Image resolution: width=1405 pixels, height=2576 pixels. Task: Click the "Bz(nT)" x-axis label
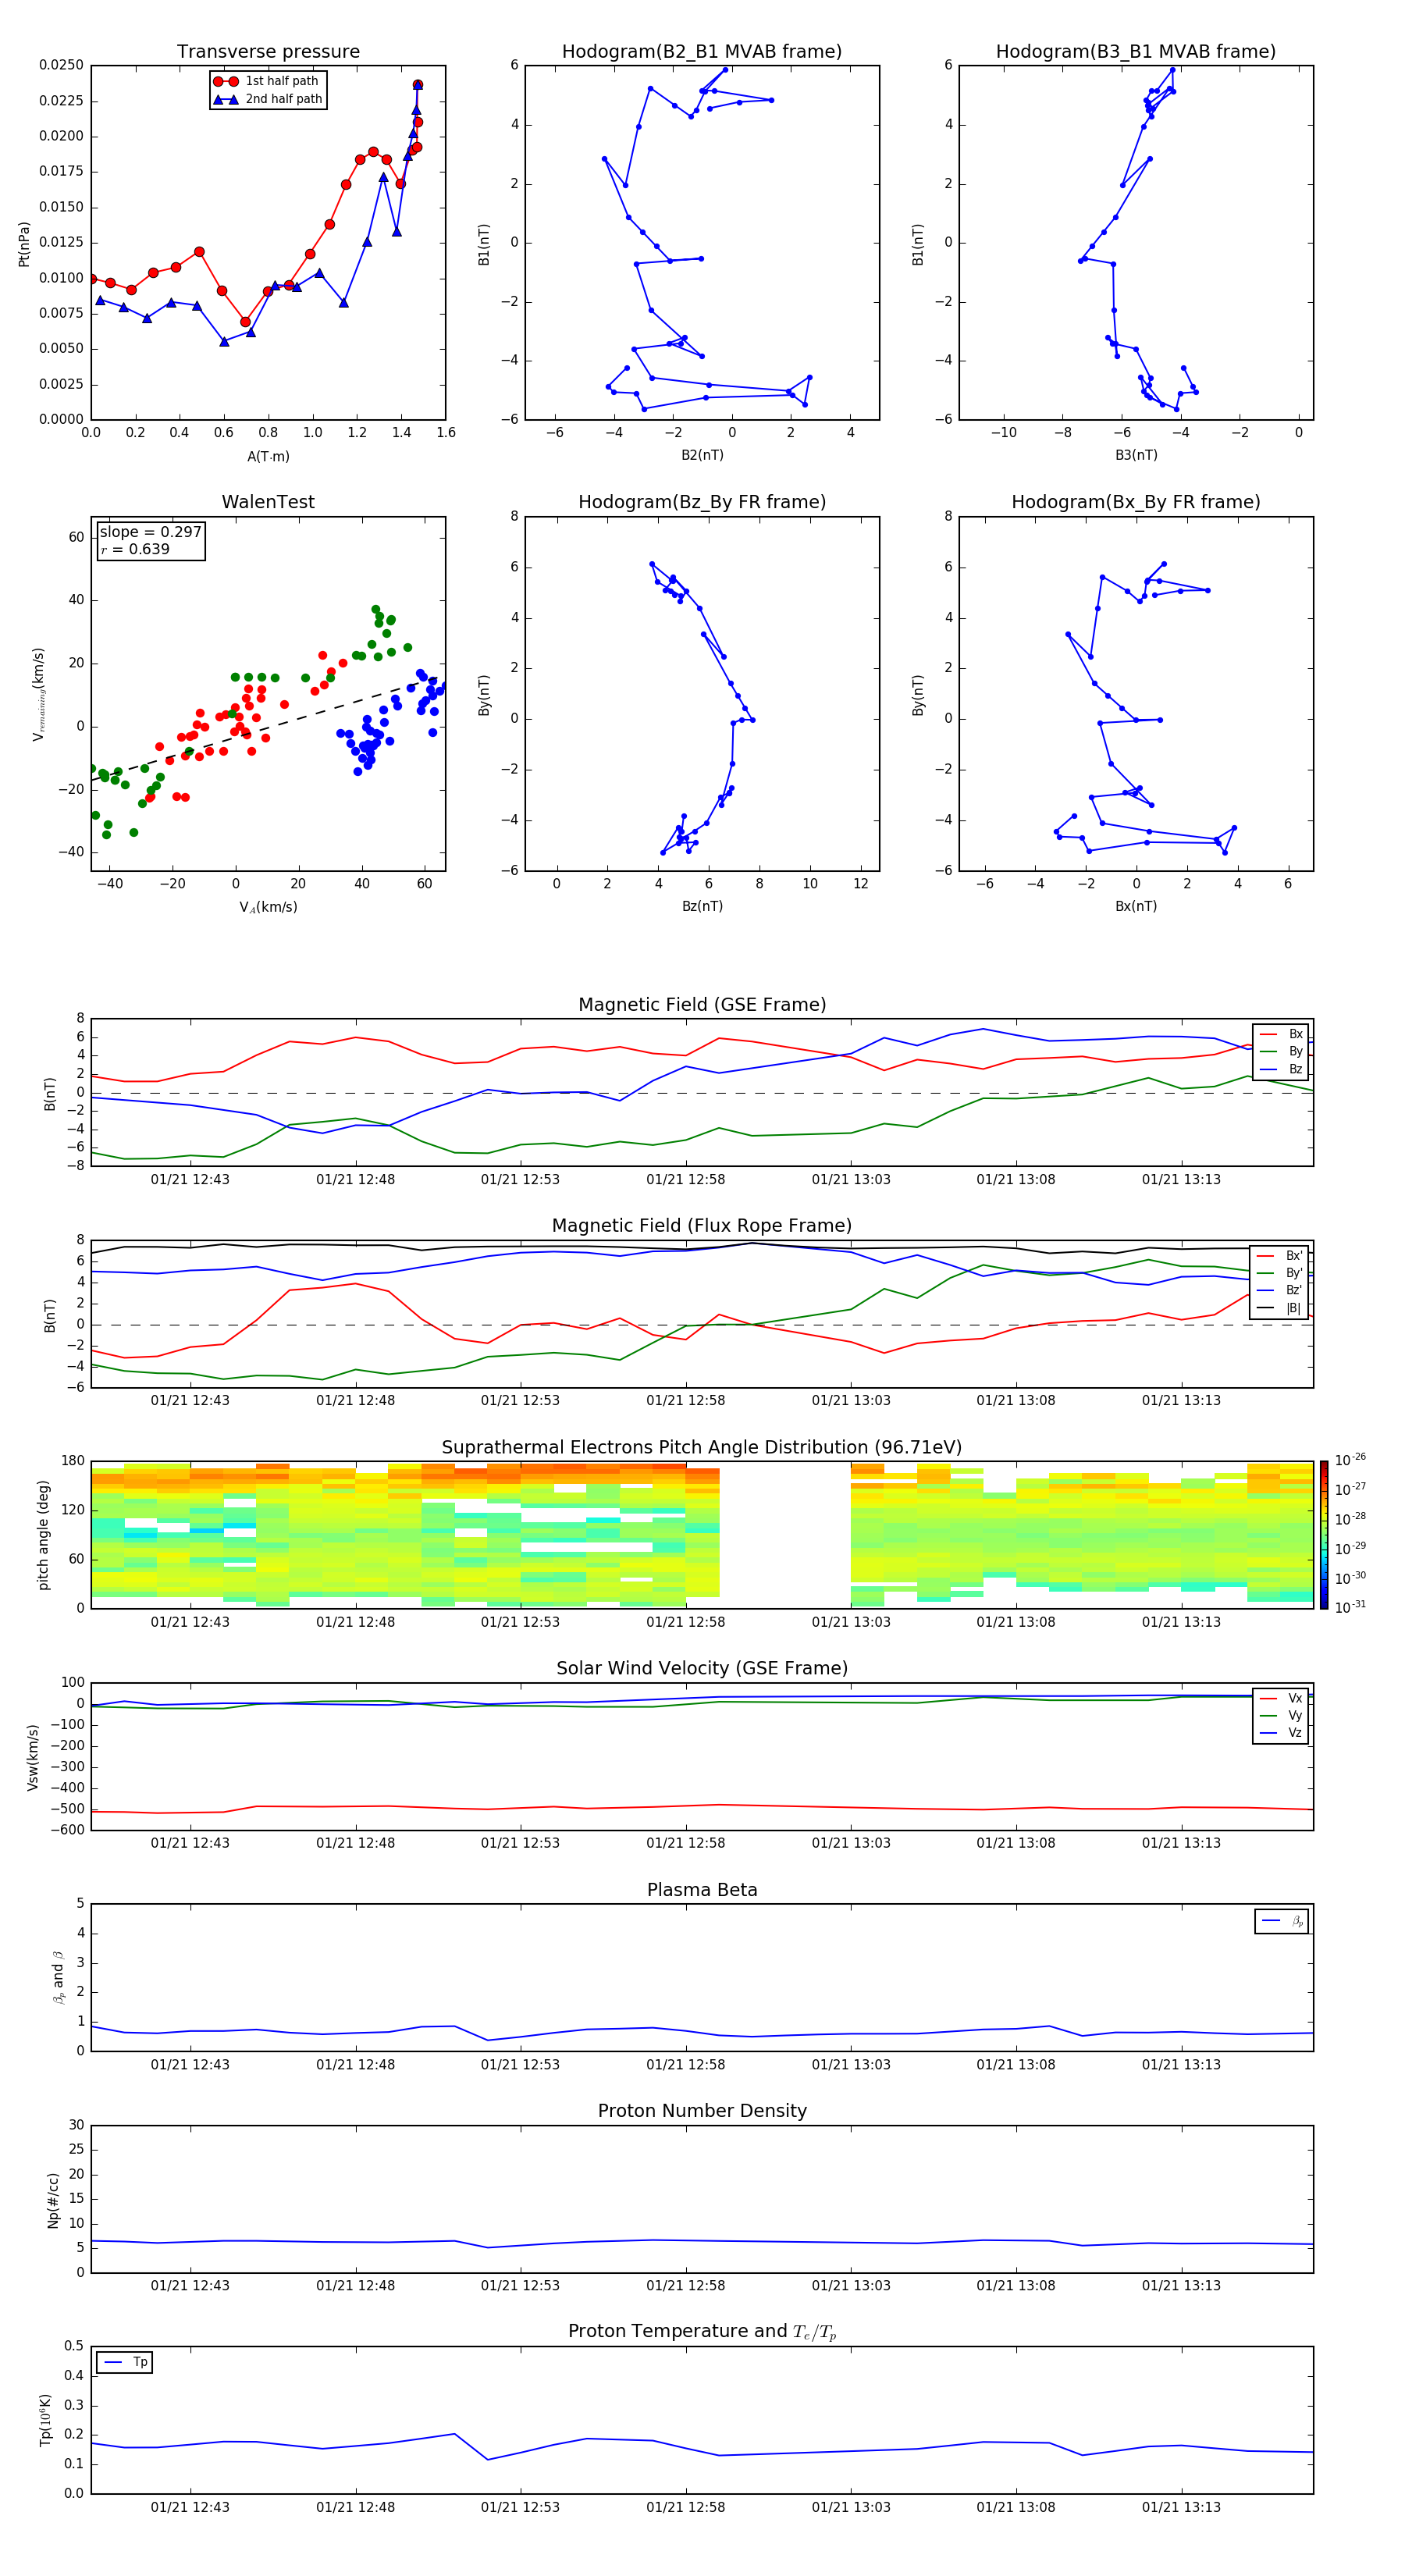702,906
